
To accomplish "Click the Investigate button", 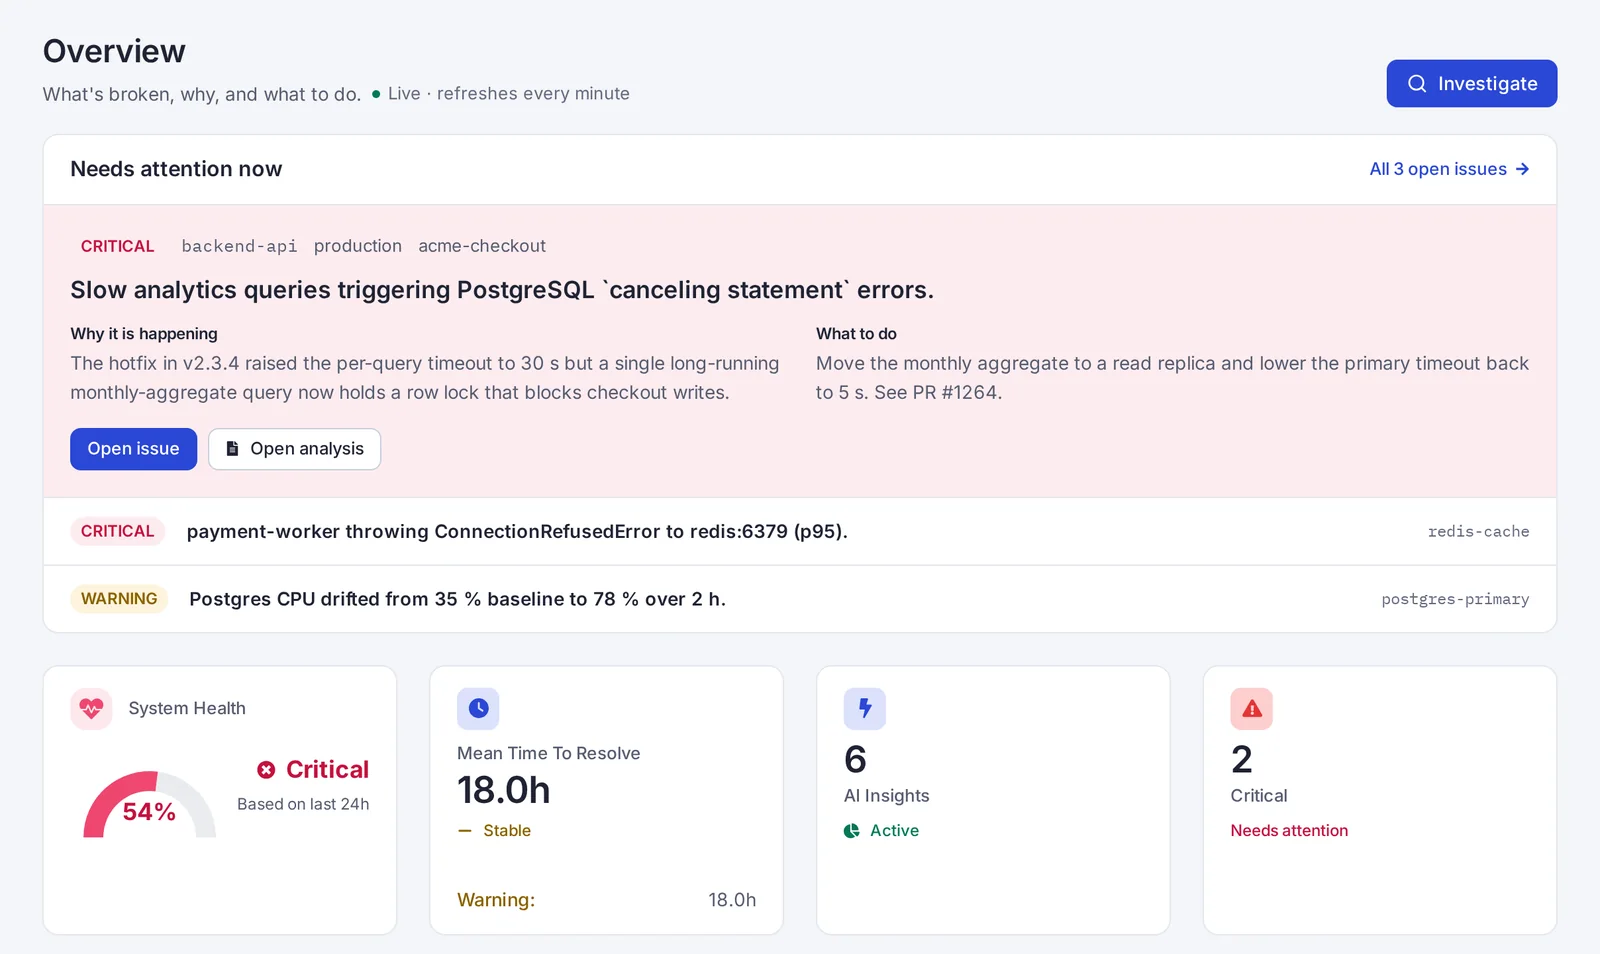I will click(x=1471, y=83).
